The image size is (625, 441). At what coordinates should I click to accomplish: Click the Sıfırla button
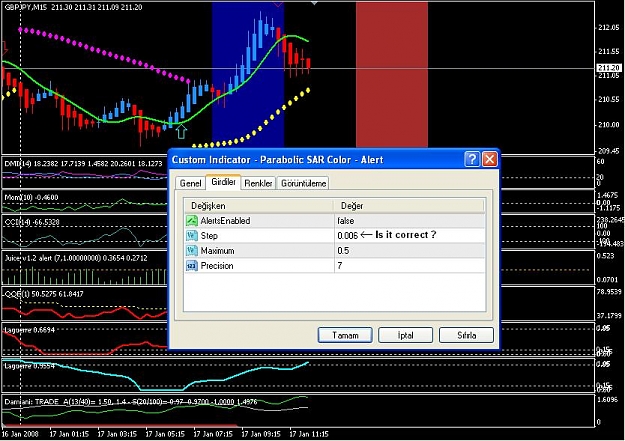466,335
